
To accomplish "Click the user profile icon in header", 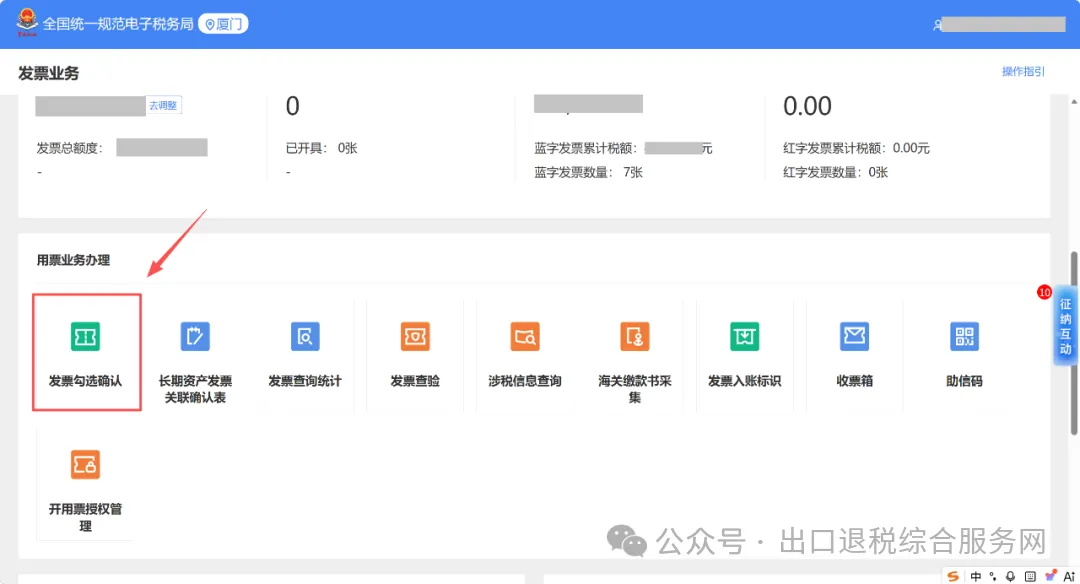I will click(937, 25).
